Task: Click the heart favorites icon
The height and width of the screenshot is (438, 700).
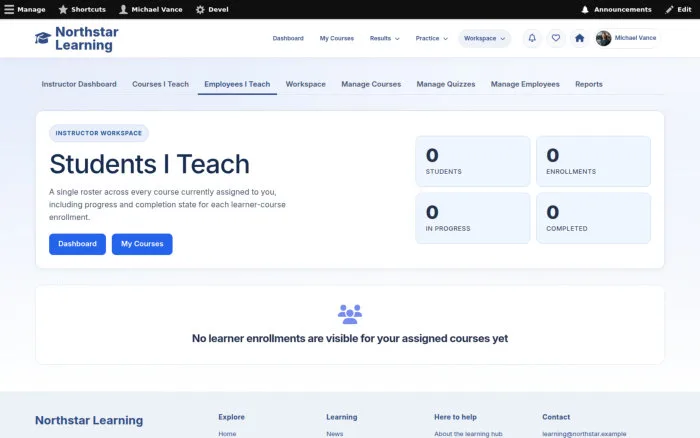Action: click(556, 38)
